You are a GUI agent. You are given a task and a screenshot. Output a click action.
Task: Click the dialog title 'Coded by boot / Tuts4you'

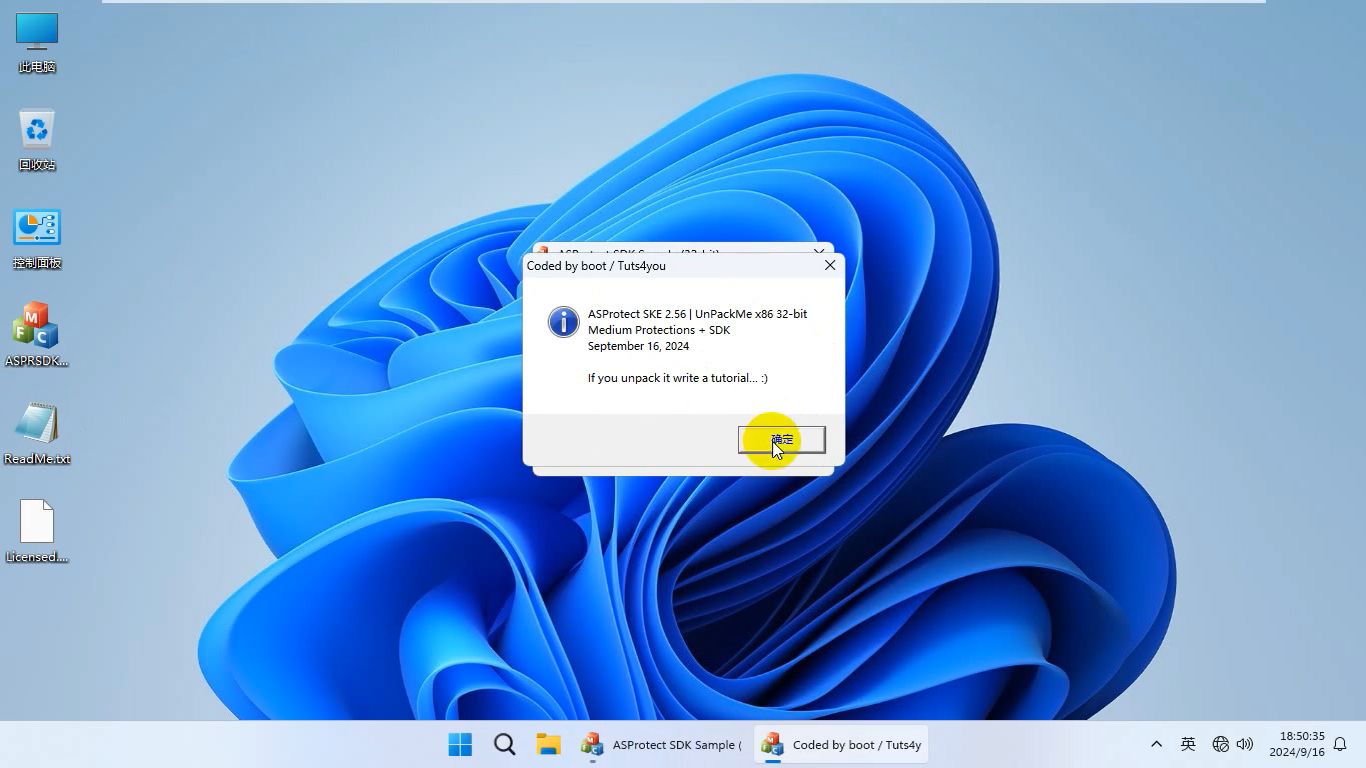pyautogui.click(x=596, y=266)
